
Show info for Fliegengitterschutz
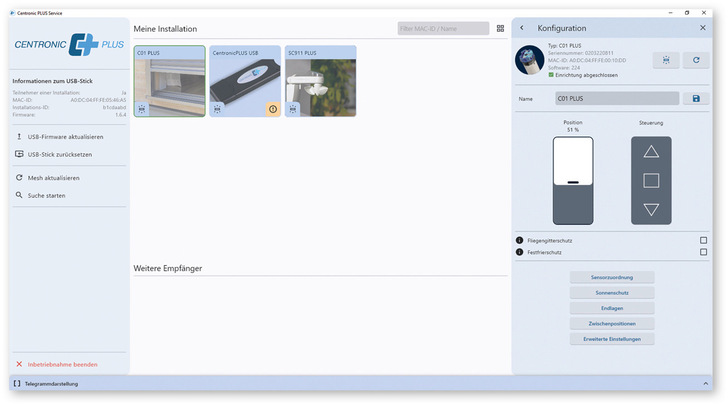520,240
